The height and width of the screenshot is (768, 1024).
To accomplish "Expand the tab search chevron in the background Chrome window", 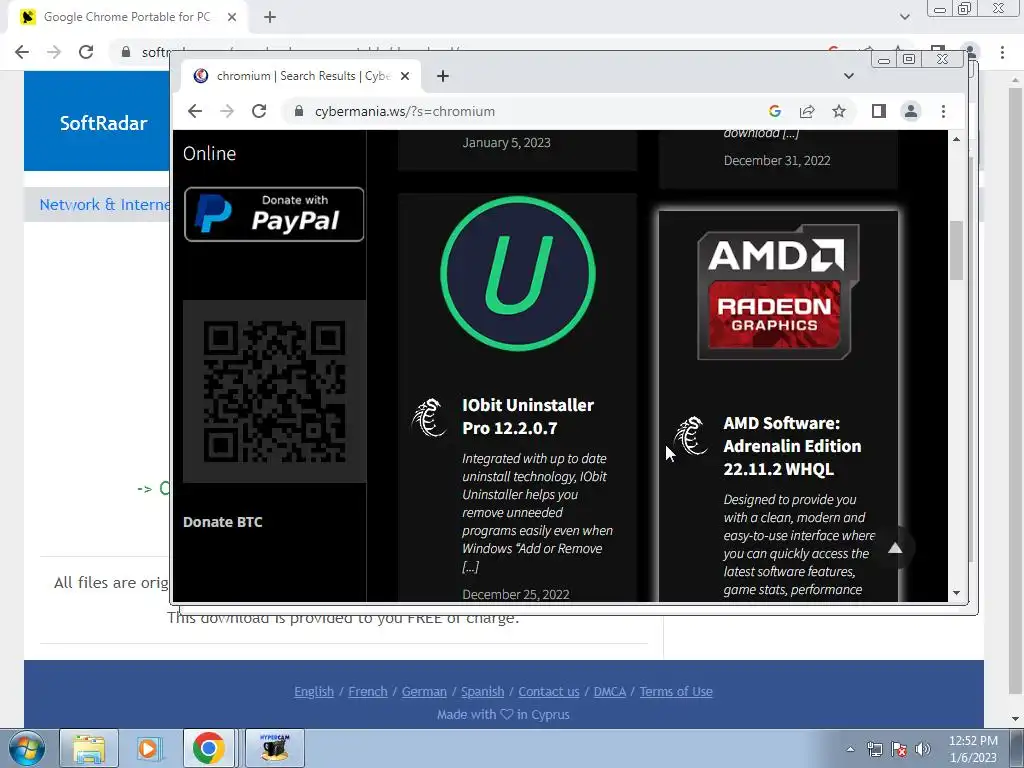I will (x=904, y=17).
